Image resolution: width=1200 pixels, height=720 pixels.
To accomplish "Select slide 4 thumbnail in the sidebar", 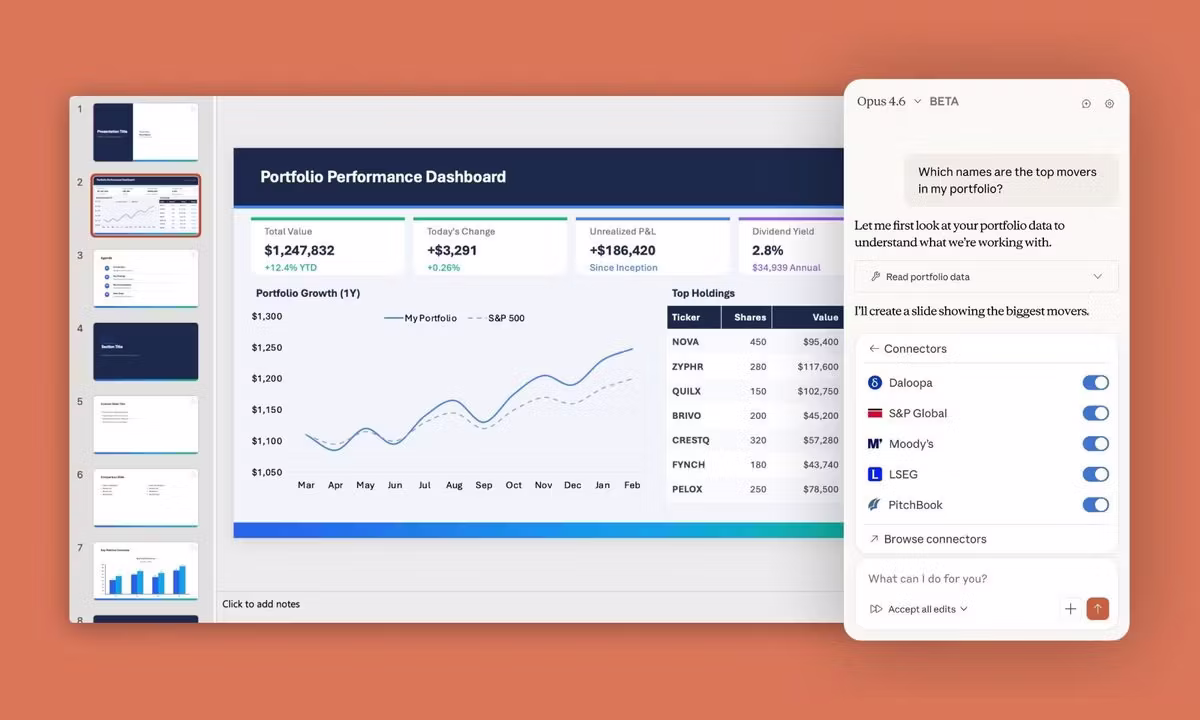I will click(x=145, y=351).
